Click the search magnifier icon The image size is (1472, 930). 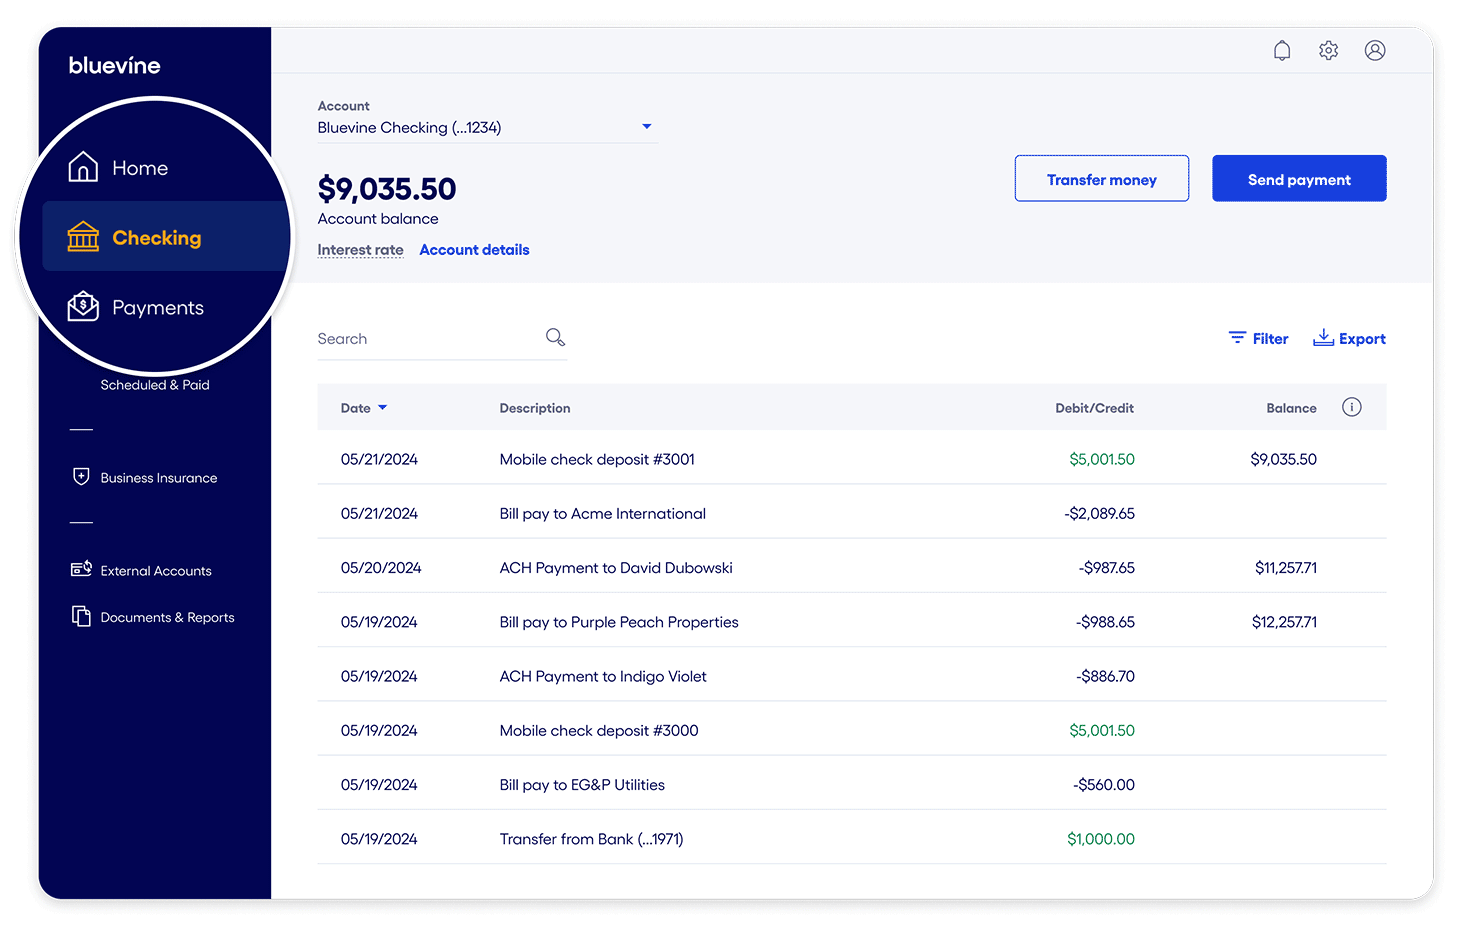point(555,337)
